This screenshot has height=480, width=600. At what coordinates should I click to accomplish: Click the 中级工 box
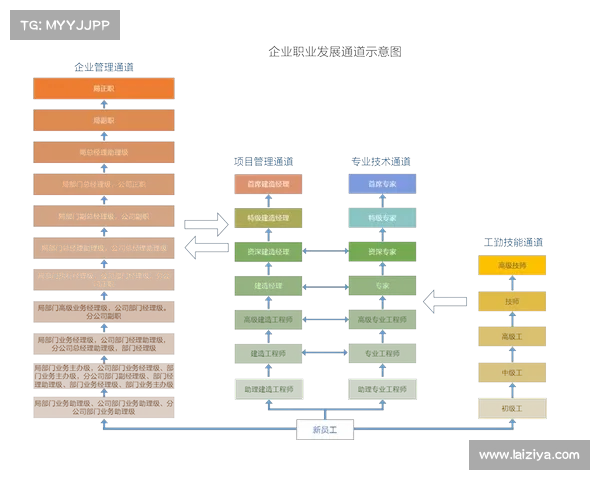click(512, 373)
